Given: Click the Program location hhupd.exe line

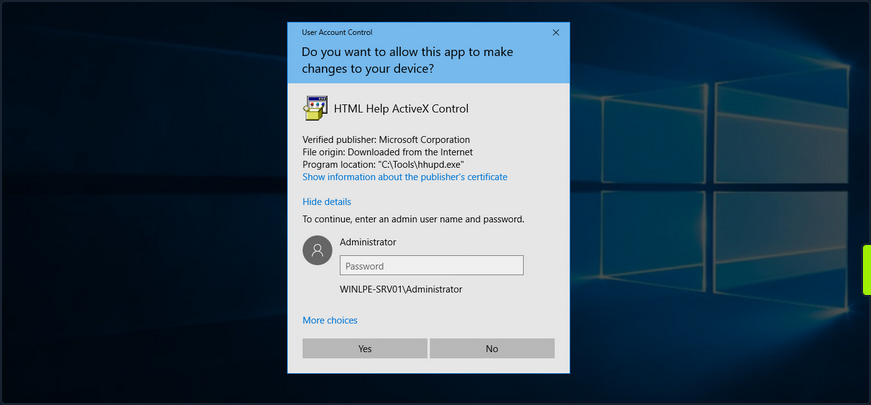Looking at the screenshot, I should point(383,164).
